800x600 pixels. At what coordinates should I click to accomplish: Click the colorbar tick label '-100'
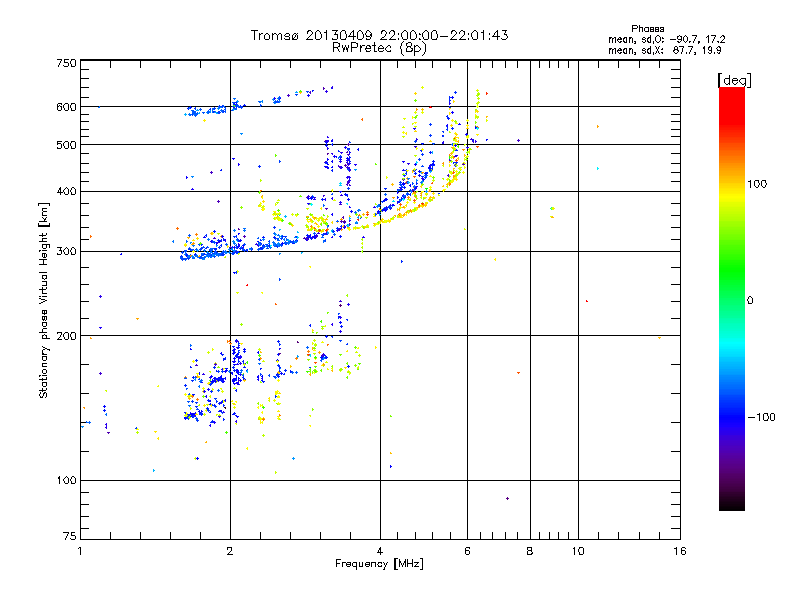coord(761,417)
